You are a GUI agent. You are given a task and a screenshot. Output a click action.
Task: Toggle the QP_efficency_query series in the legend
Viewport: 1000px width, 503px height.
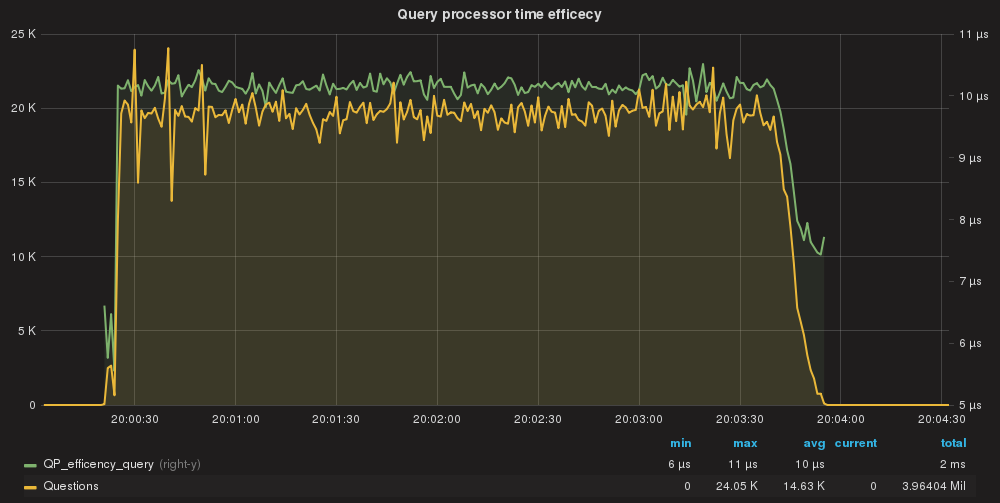click(x=98, y=465)
